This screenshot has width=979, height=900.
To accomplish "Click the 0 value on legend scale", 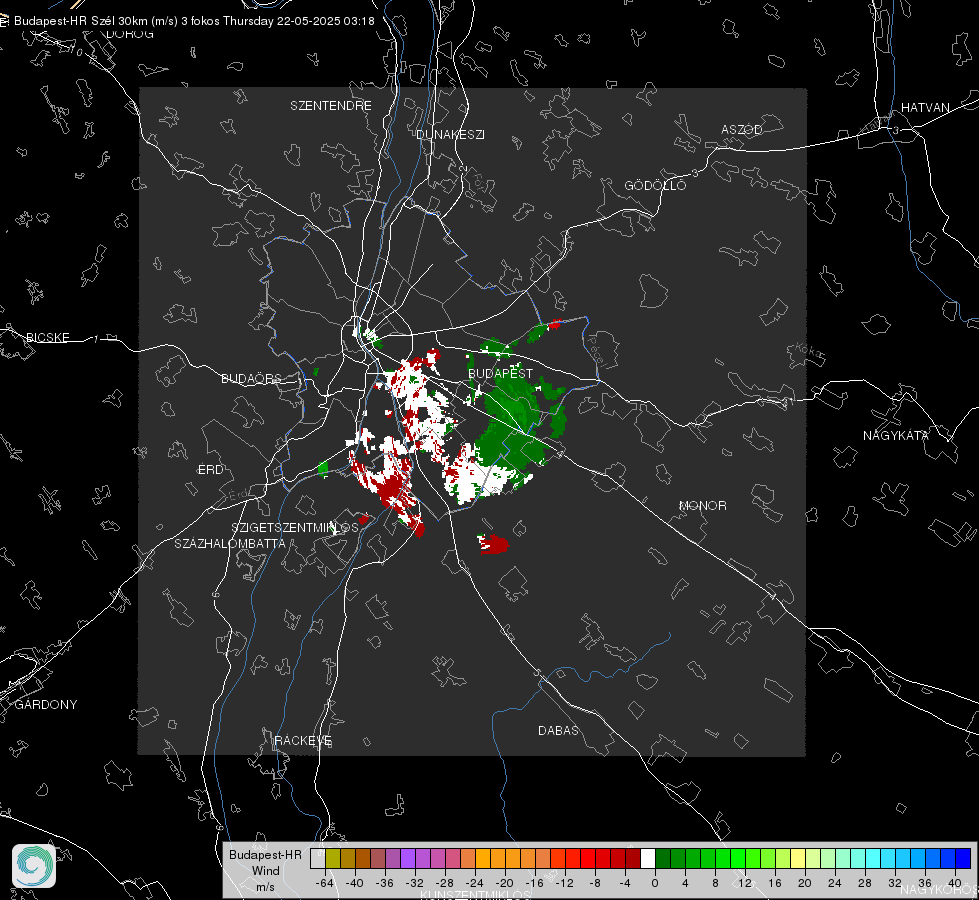I will (654, 883).
